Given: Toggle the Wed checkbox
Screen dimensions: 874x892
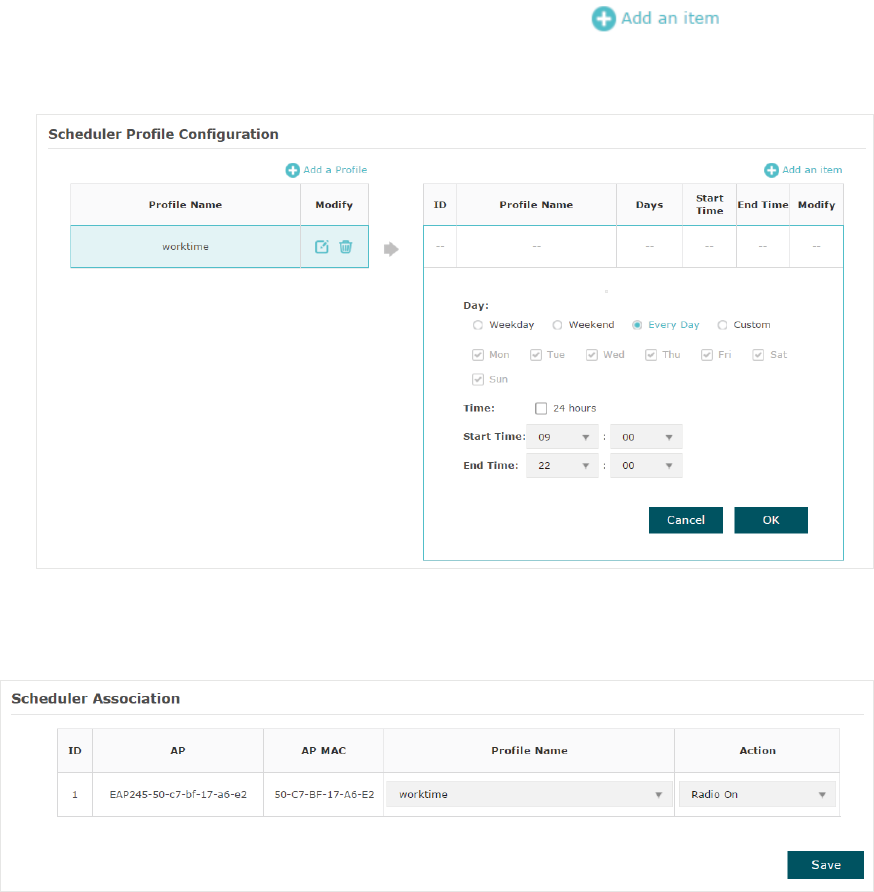Looking at the screenshot, I should tap(592, 355).
